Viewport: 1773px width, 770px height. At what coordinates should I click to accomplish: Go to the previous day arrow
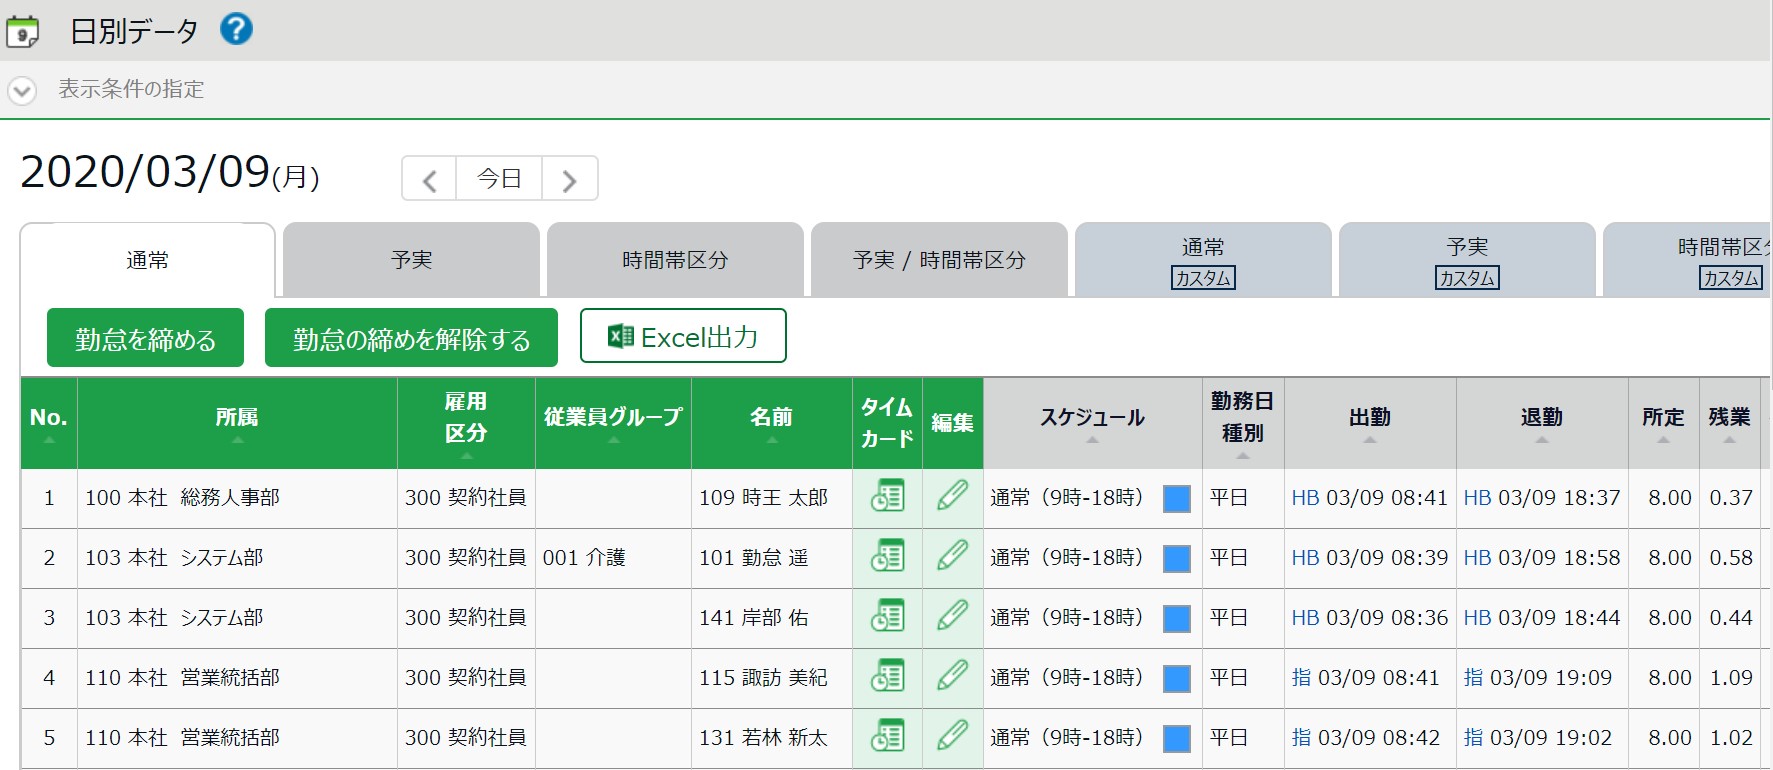click(430, 180)
